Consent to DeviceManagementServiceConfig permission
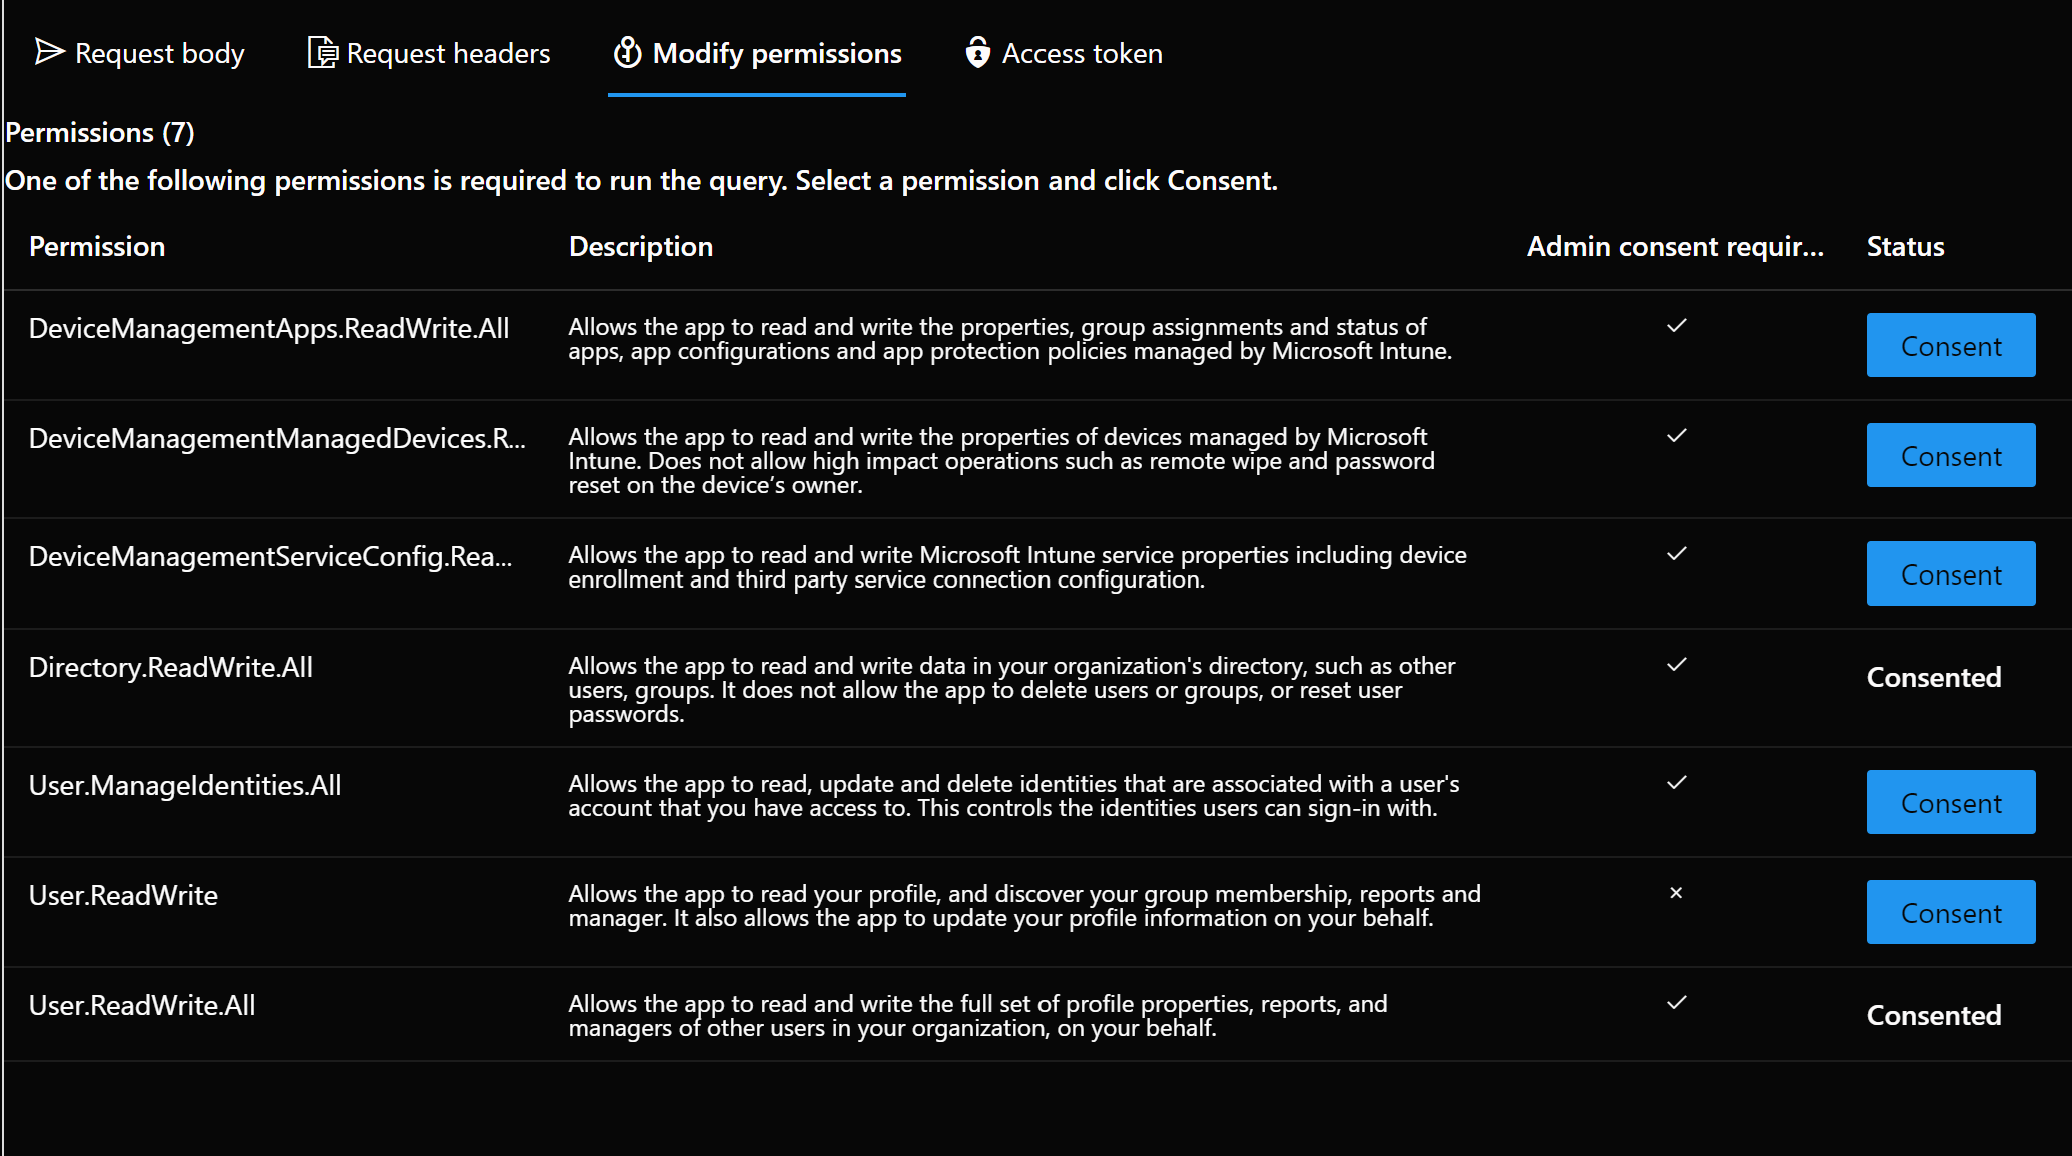2072x1156 pixels. 1950,573
